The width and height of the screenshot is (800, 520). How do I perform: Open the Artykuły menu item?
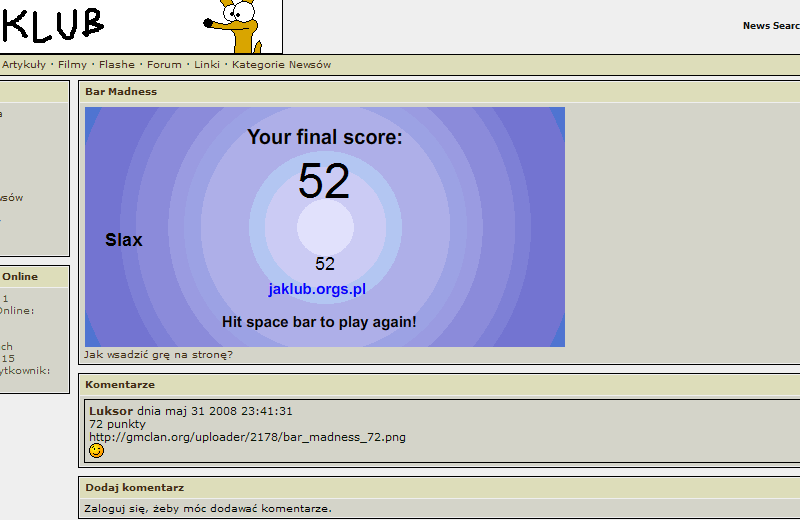[24, 65]
